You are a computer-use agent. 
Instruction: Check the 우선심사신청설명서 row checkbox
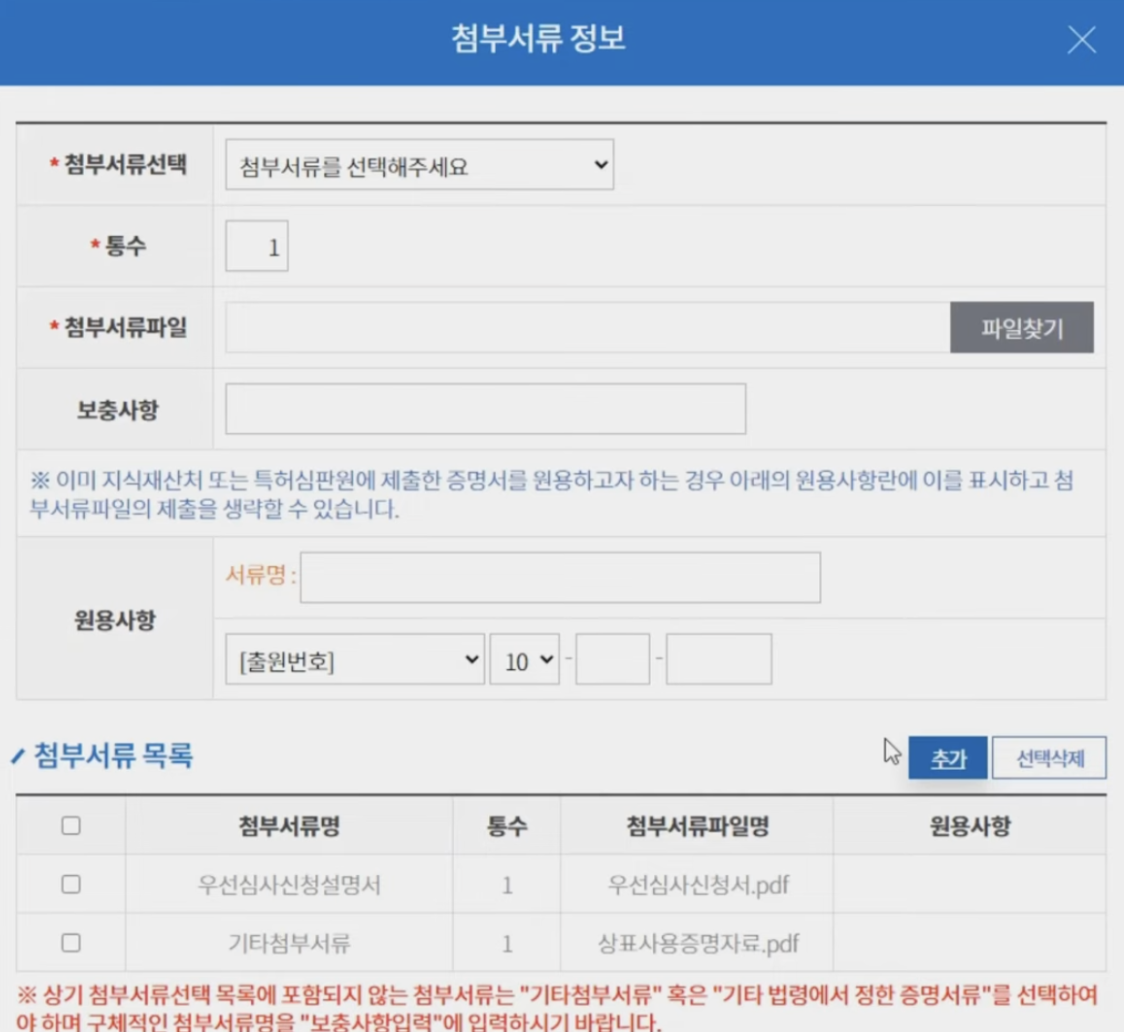69,884
